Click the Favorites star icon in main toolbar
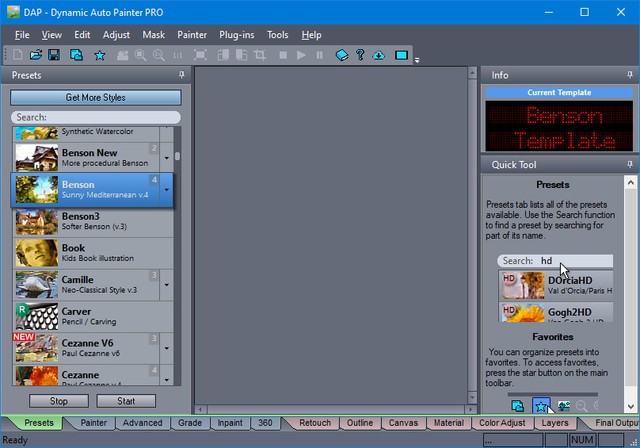Screen dimensions: 640x448 [99, 55]
